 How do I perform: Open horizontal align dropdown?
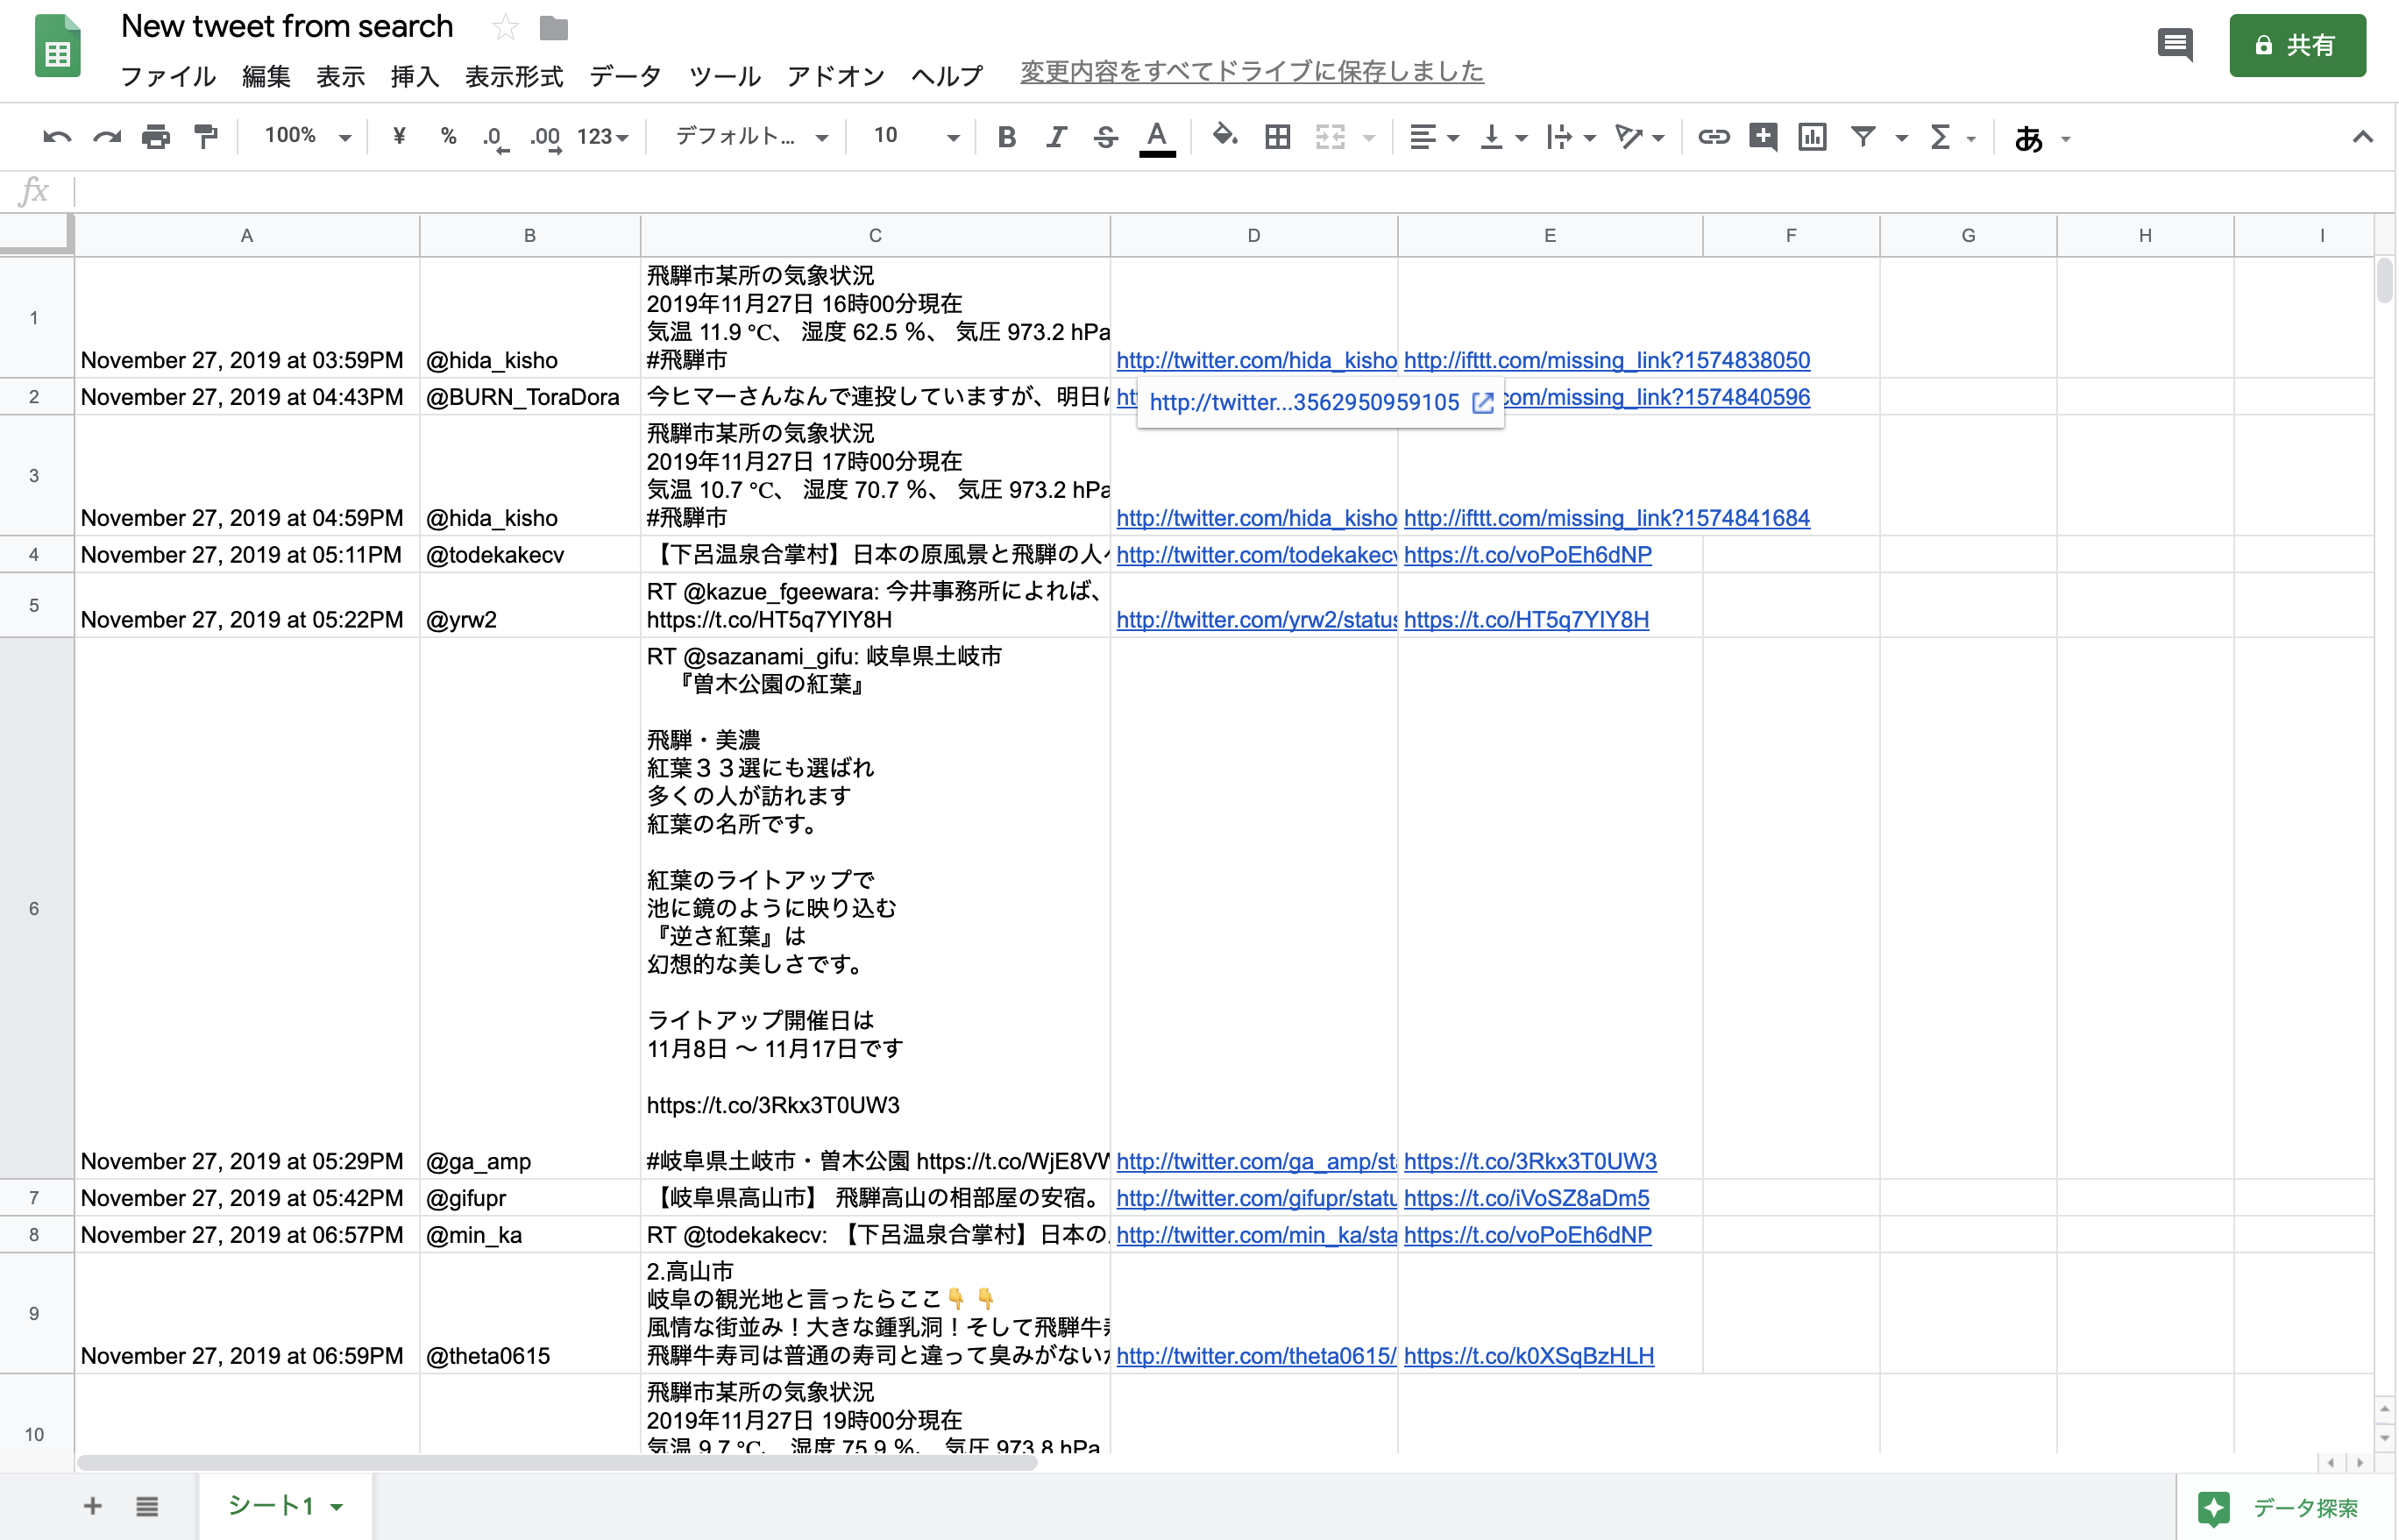pyautogui.click(x=1434, y=137)
